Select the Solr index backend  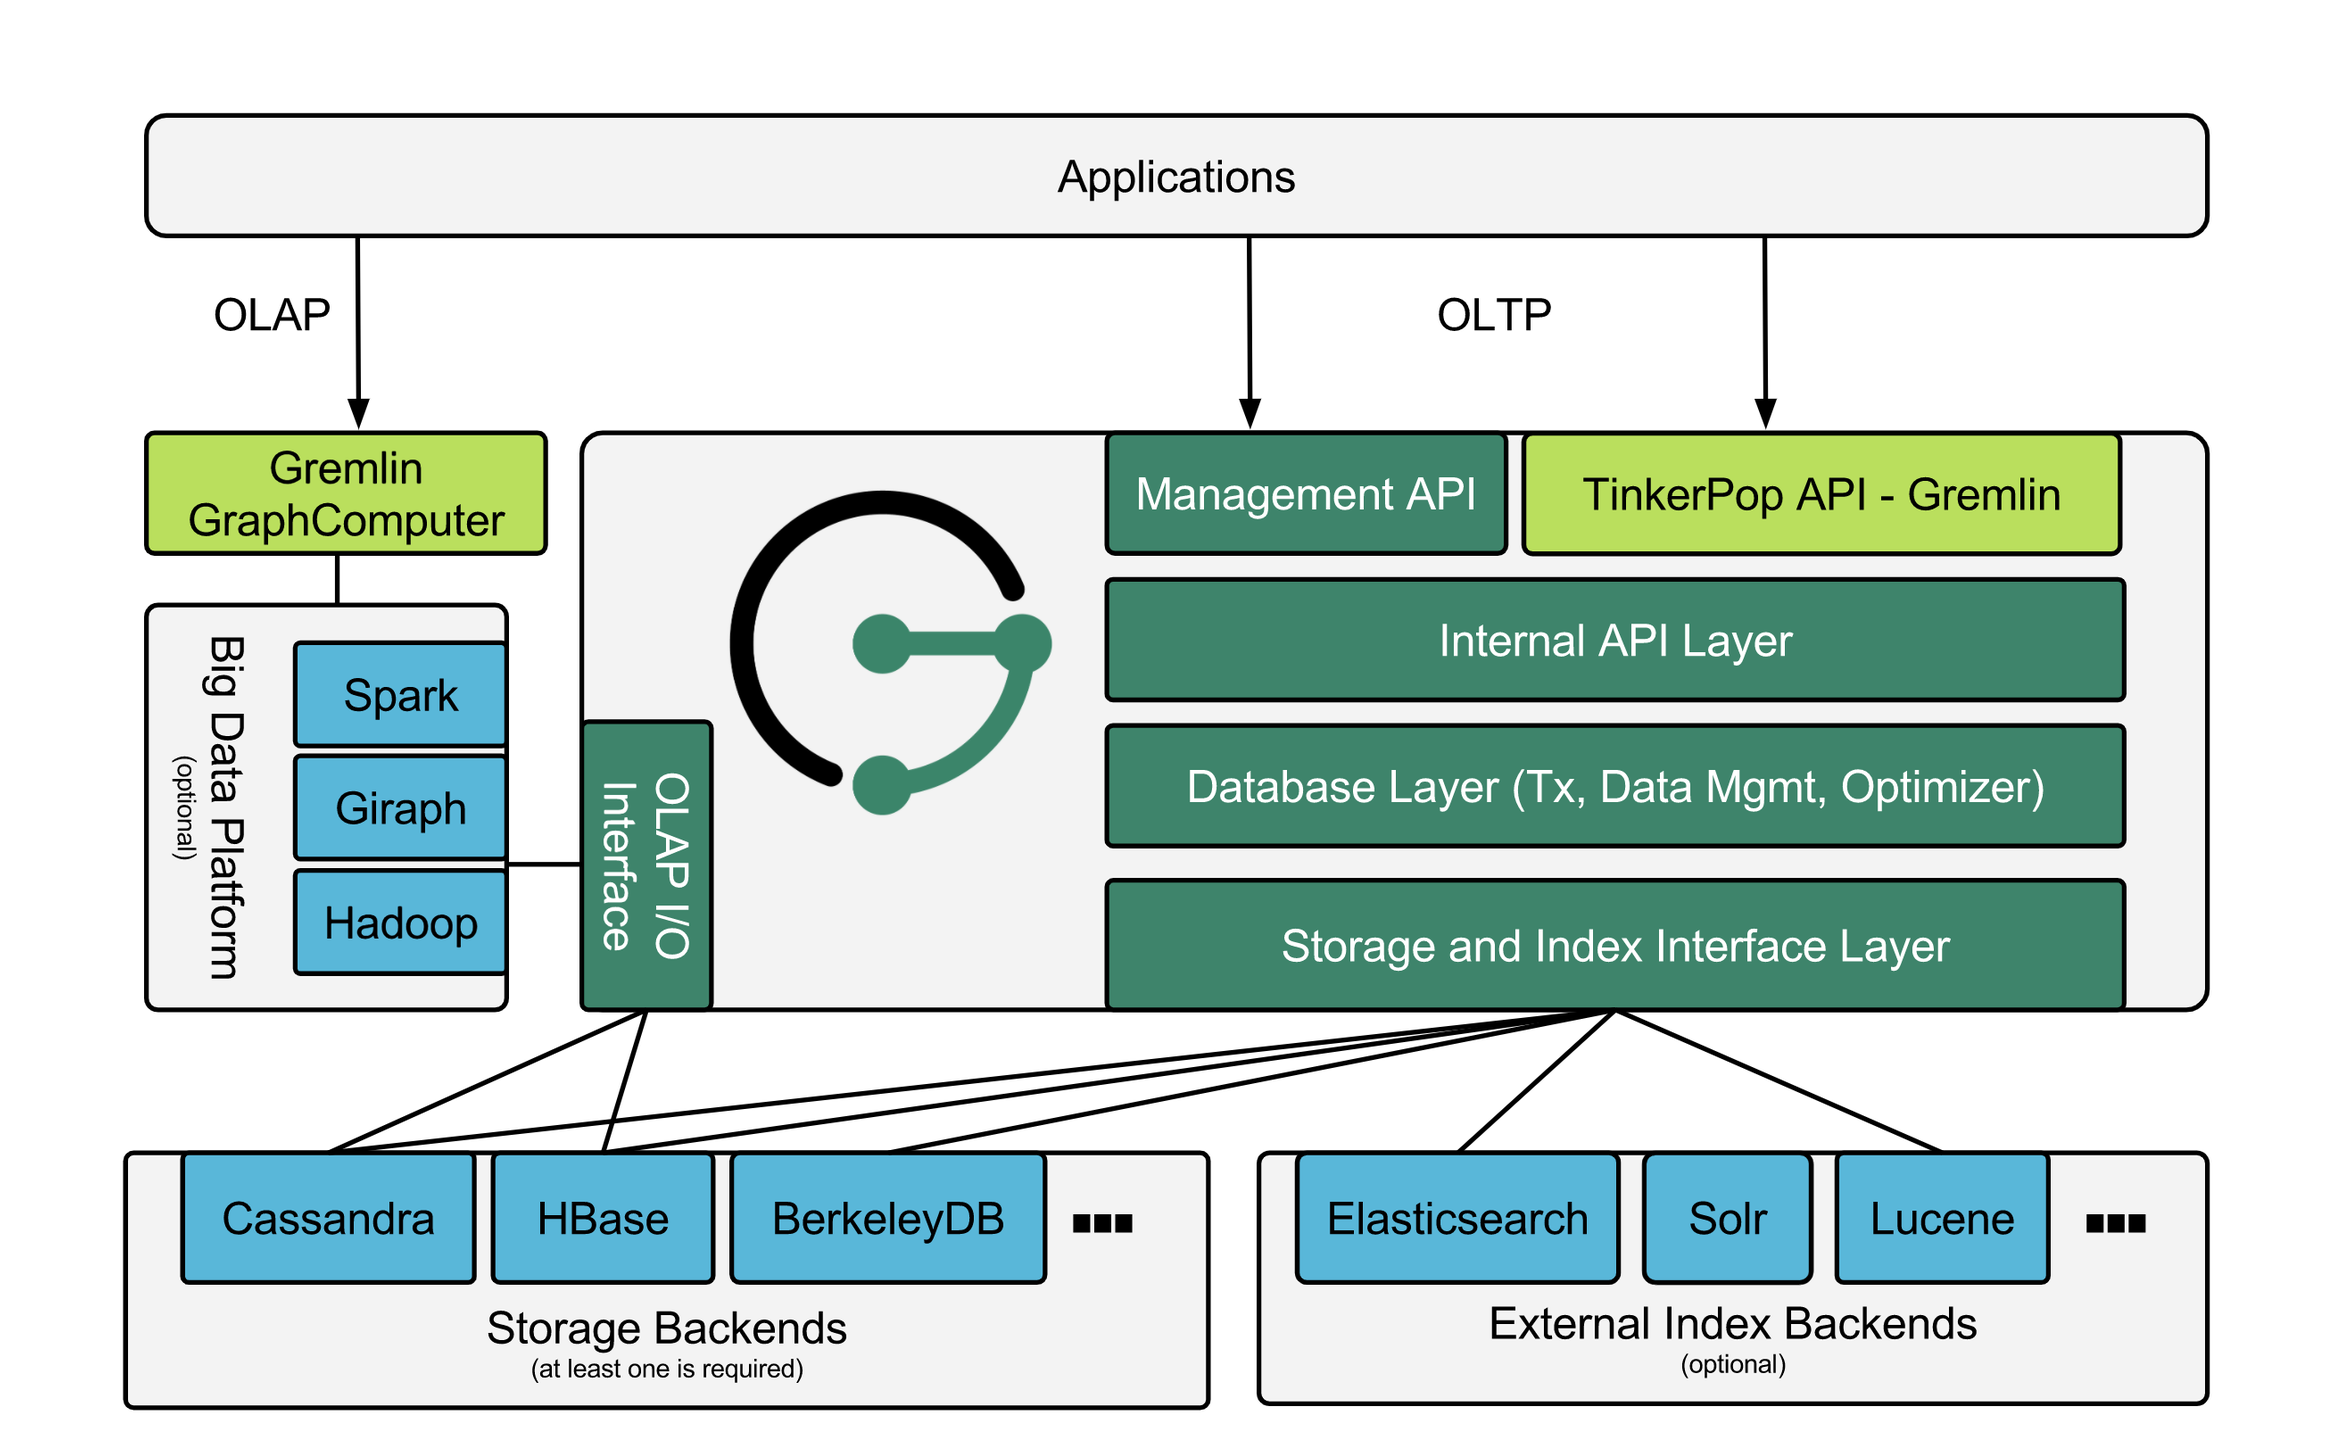pyautogui.click(x=1727, y=1218)
